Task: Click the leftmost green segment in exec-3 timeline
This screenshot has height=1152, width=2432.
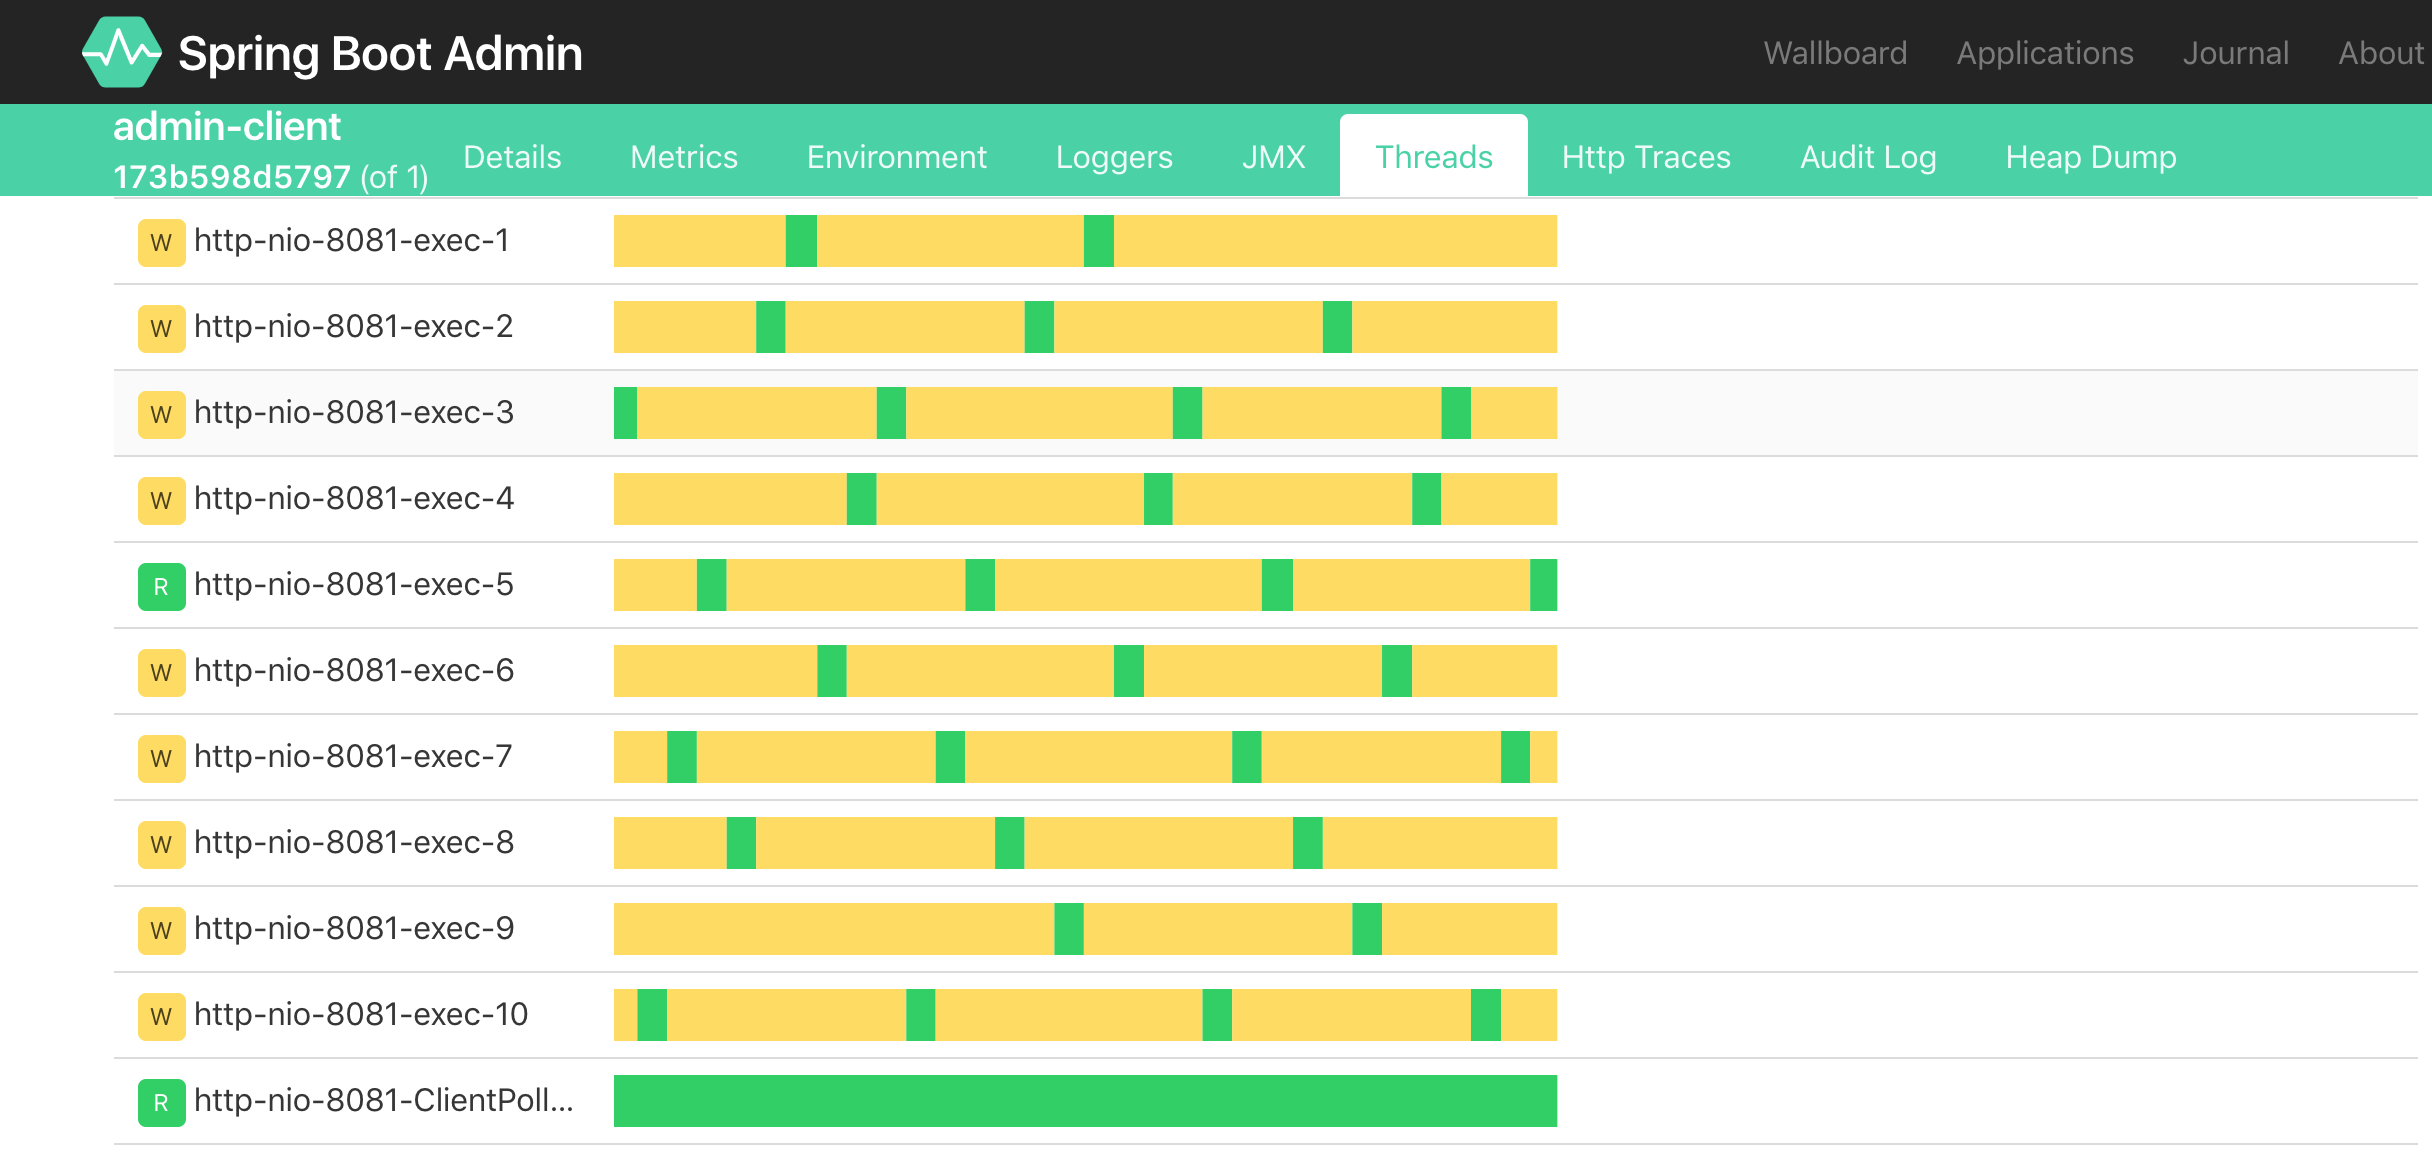Action: (625, 413)
